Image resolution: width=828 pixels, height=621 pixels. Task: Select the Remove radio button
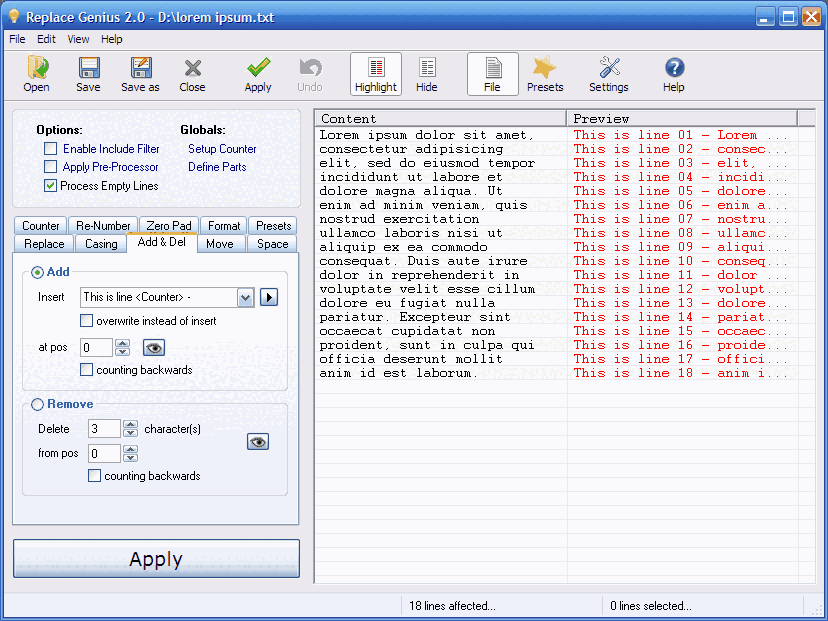(x=38, y=404)
